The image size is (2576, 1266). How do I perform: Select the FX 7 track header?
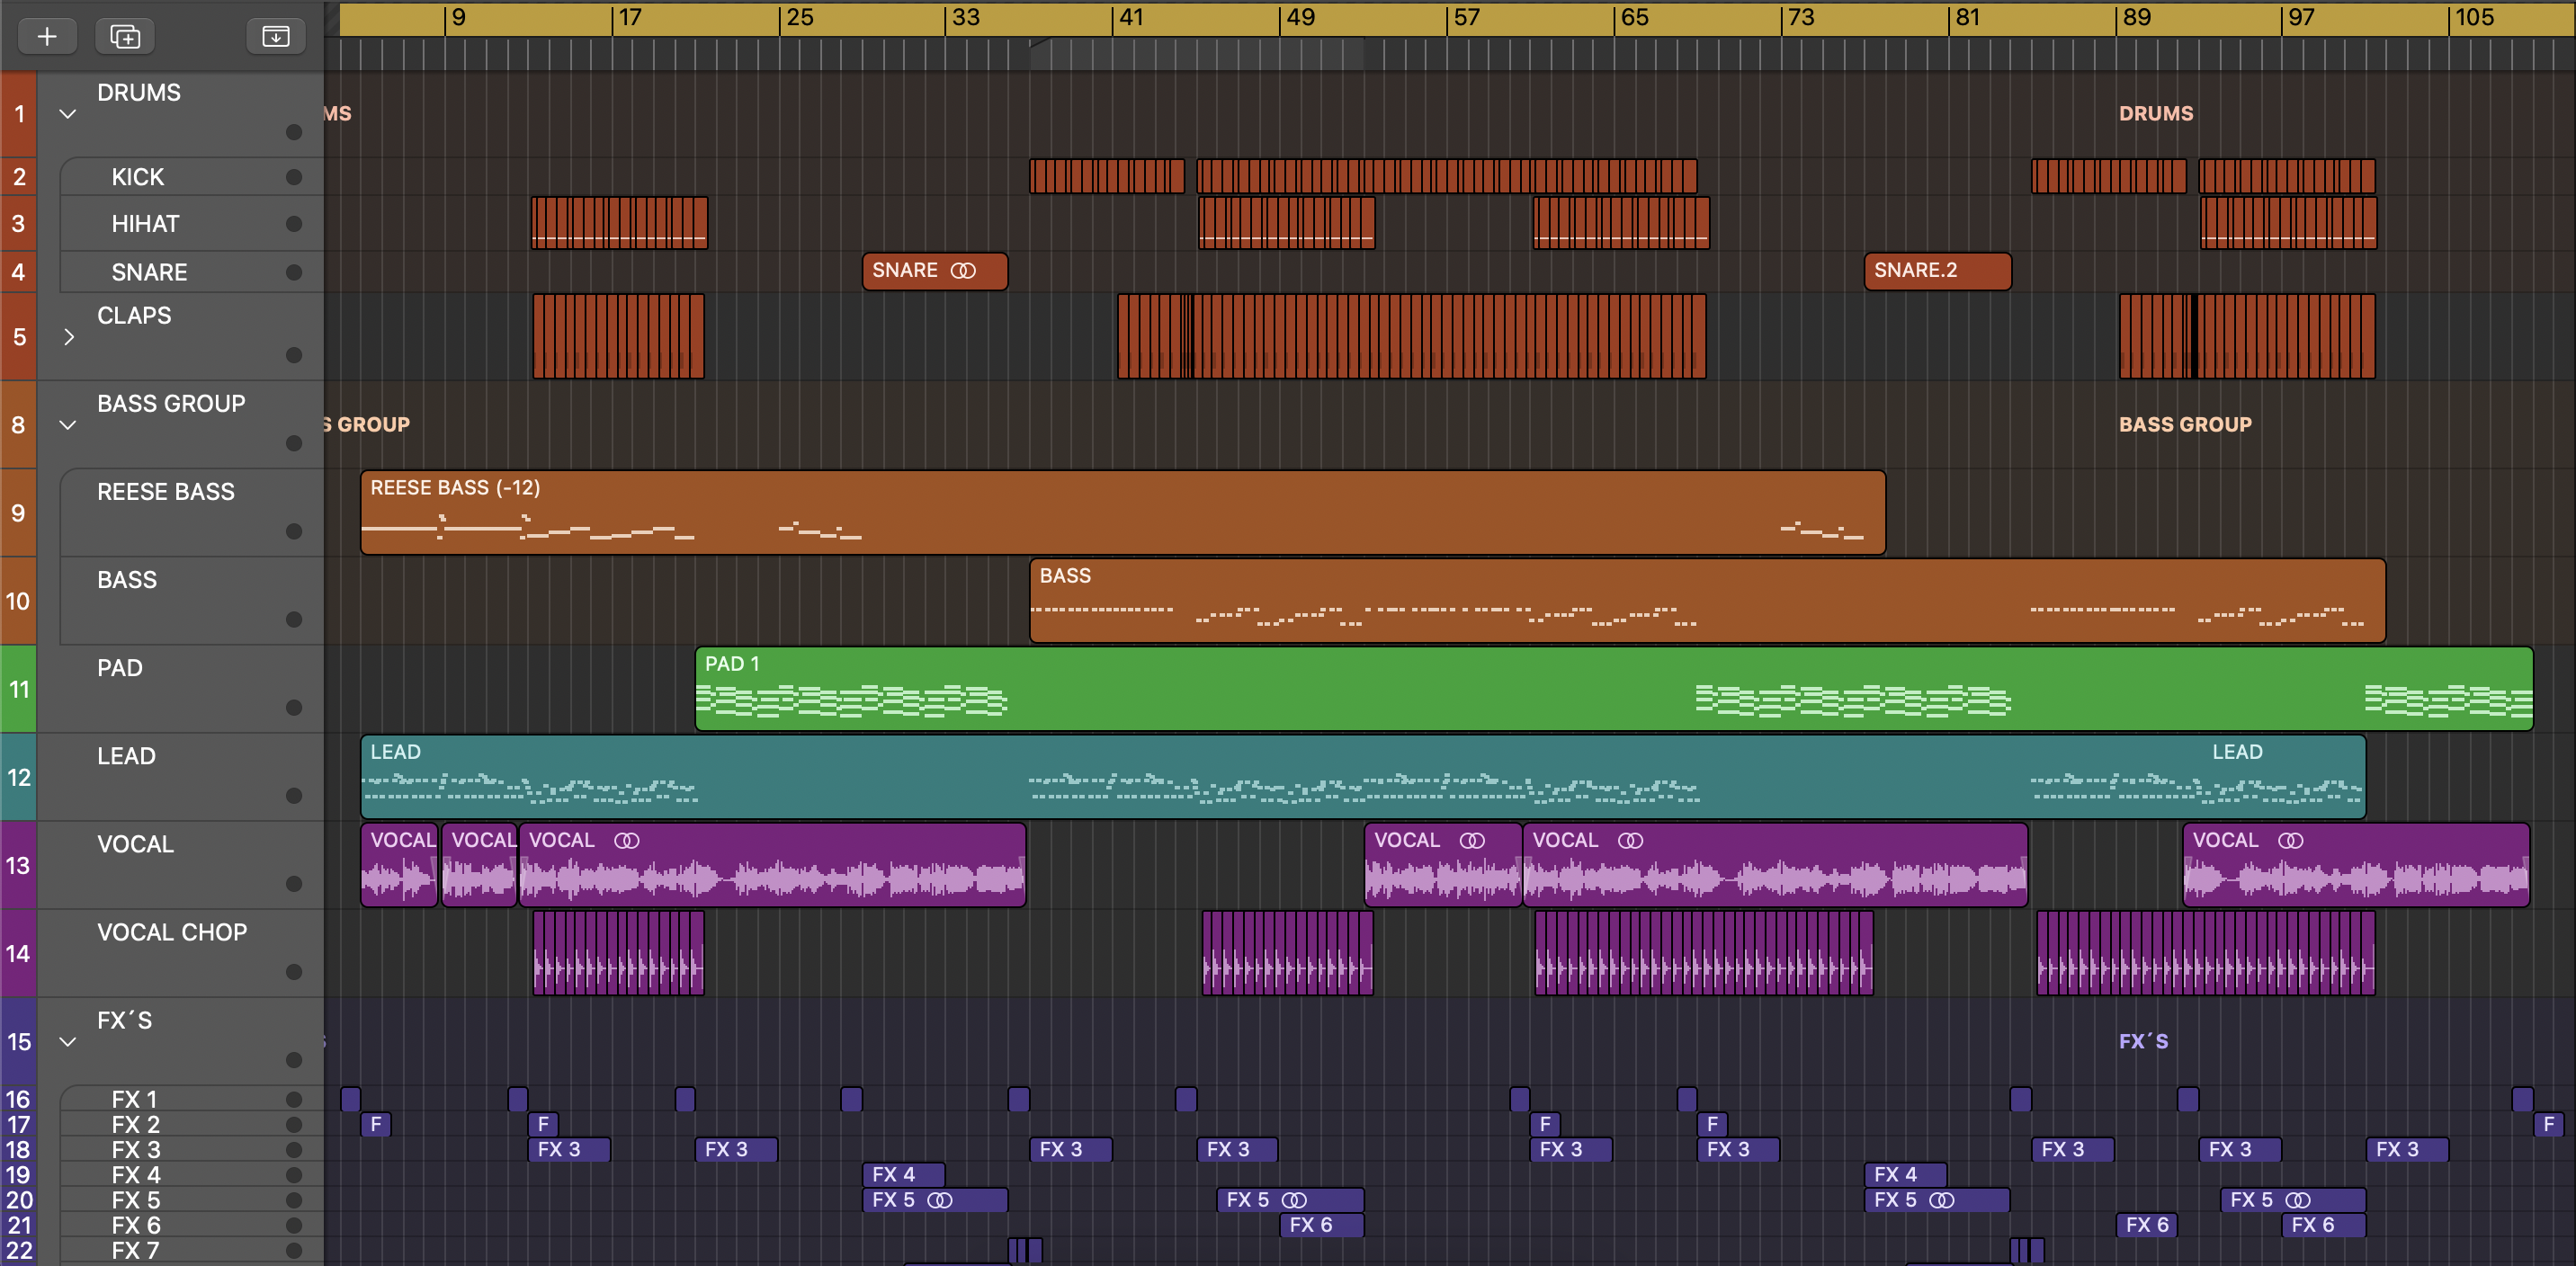pyautogui.click(x=192, y=1251)
